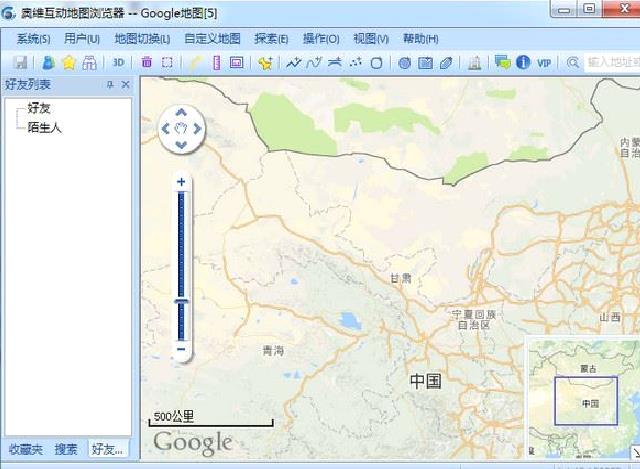Screen dimensions: 640x469
Task: Click the 山西 label on the map
Action: [610, 317]
